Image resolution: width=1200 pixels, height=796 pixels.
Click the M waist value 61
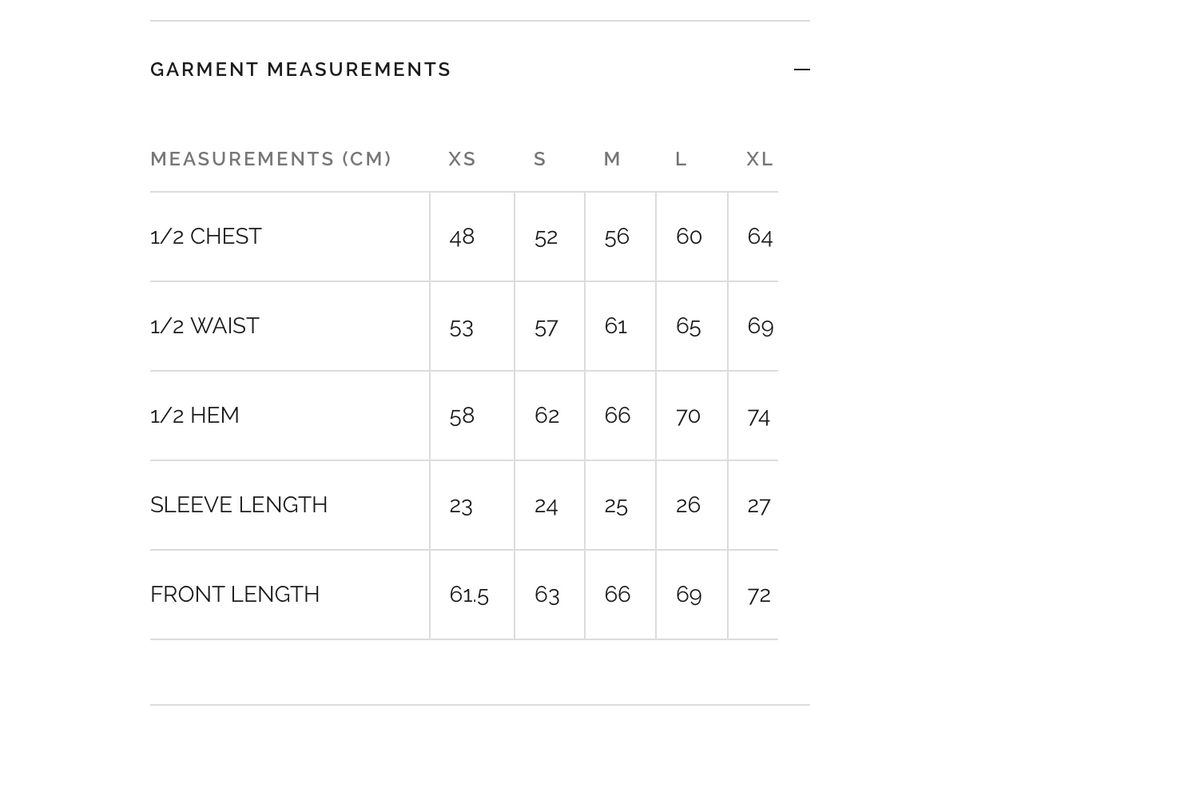click(616, 326)
